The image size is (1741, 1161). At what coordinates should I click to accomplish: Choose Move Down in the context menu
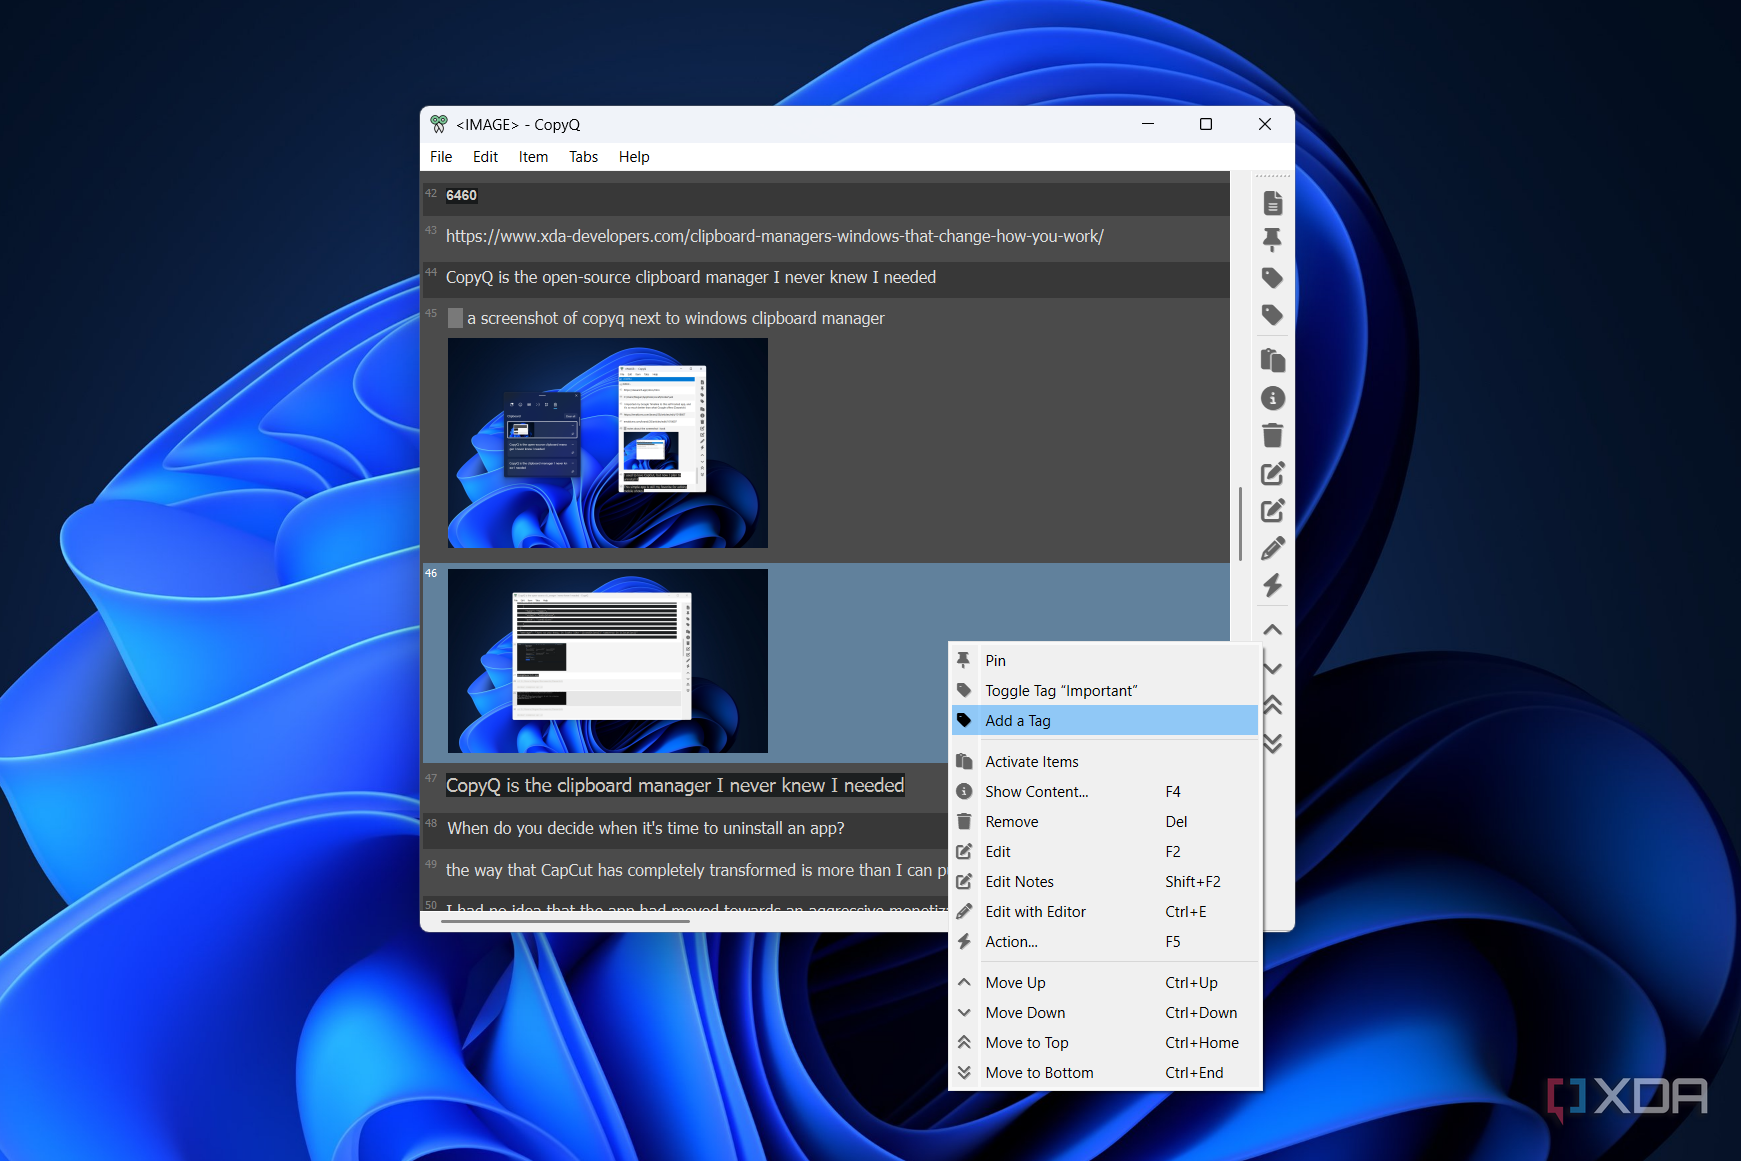1105,1013
